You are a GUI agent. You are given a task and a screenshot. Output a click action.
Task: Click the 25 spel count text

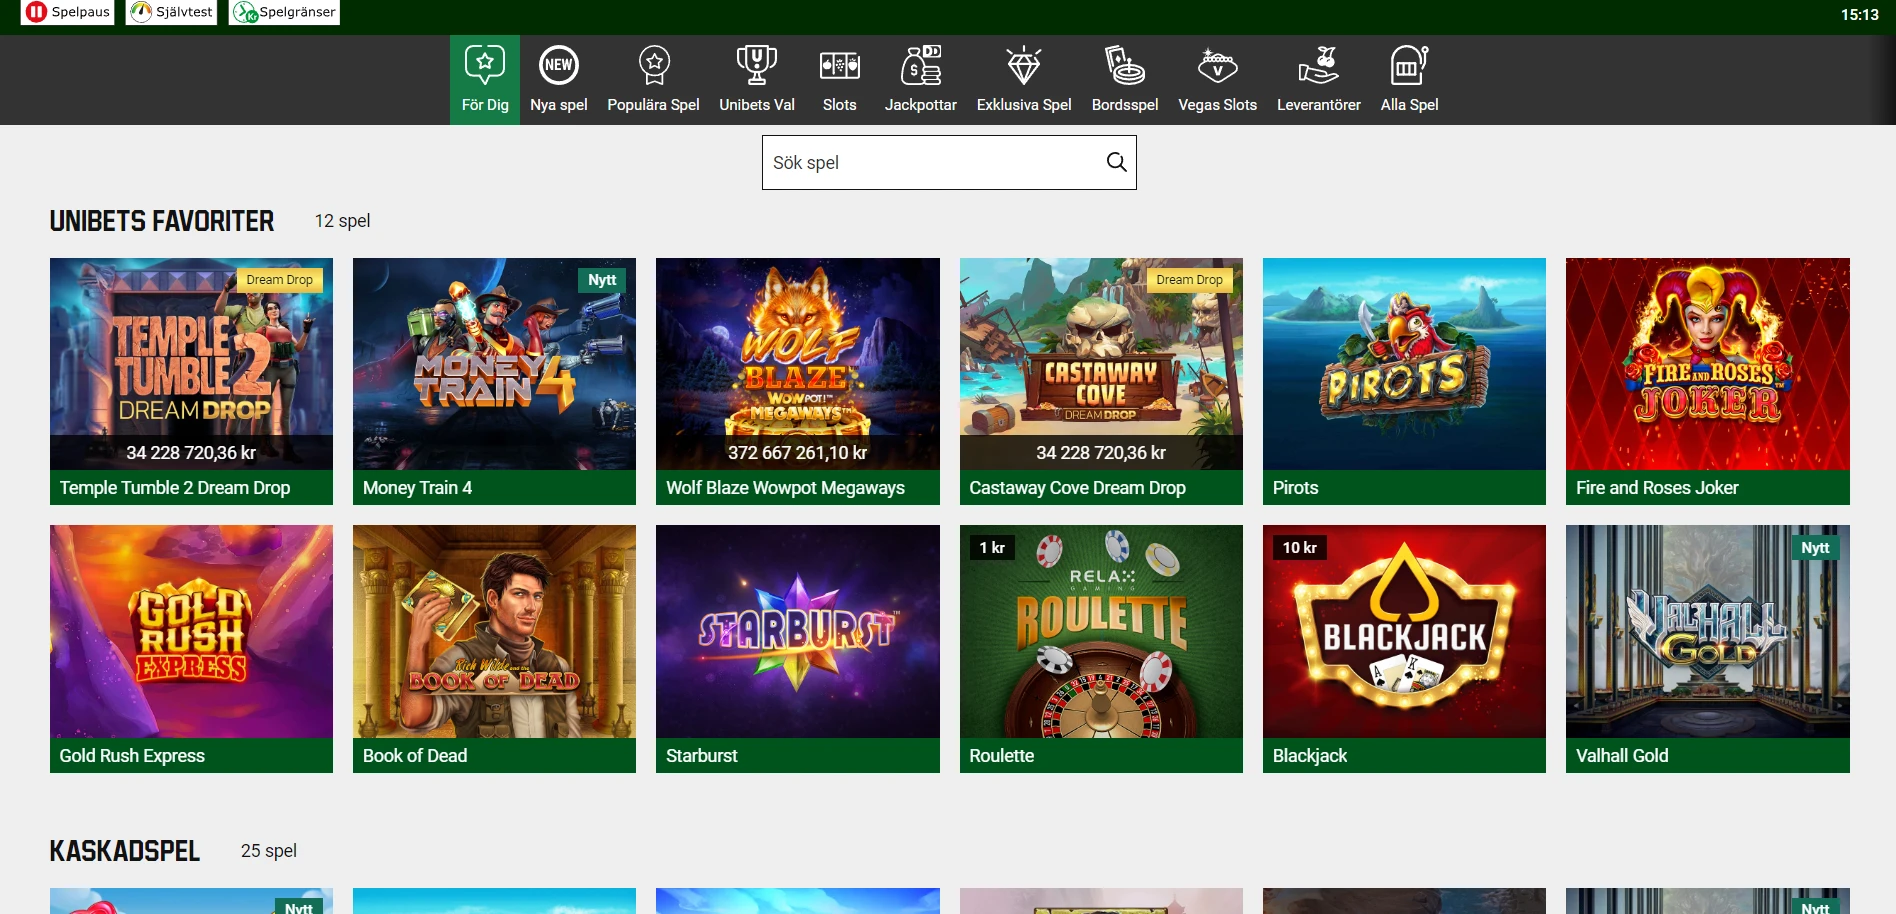point(269,851)
